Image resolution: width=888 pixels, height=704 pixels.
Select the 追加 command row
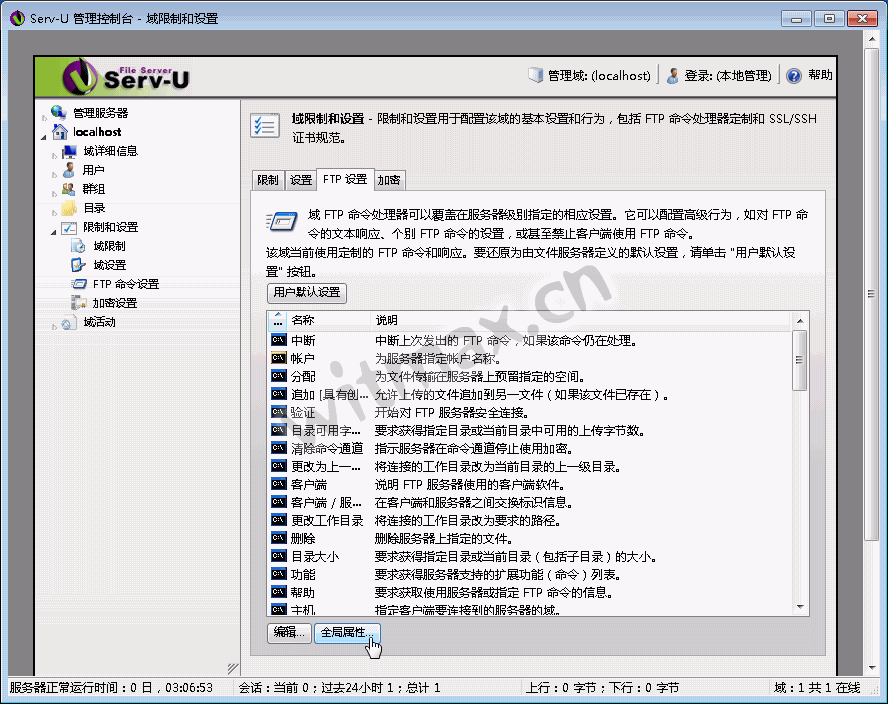click(530, 394)
